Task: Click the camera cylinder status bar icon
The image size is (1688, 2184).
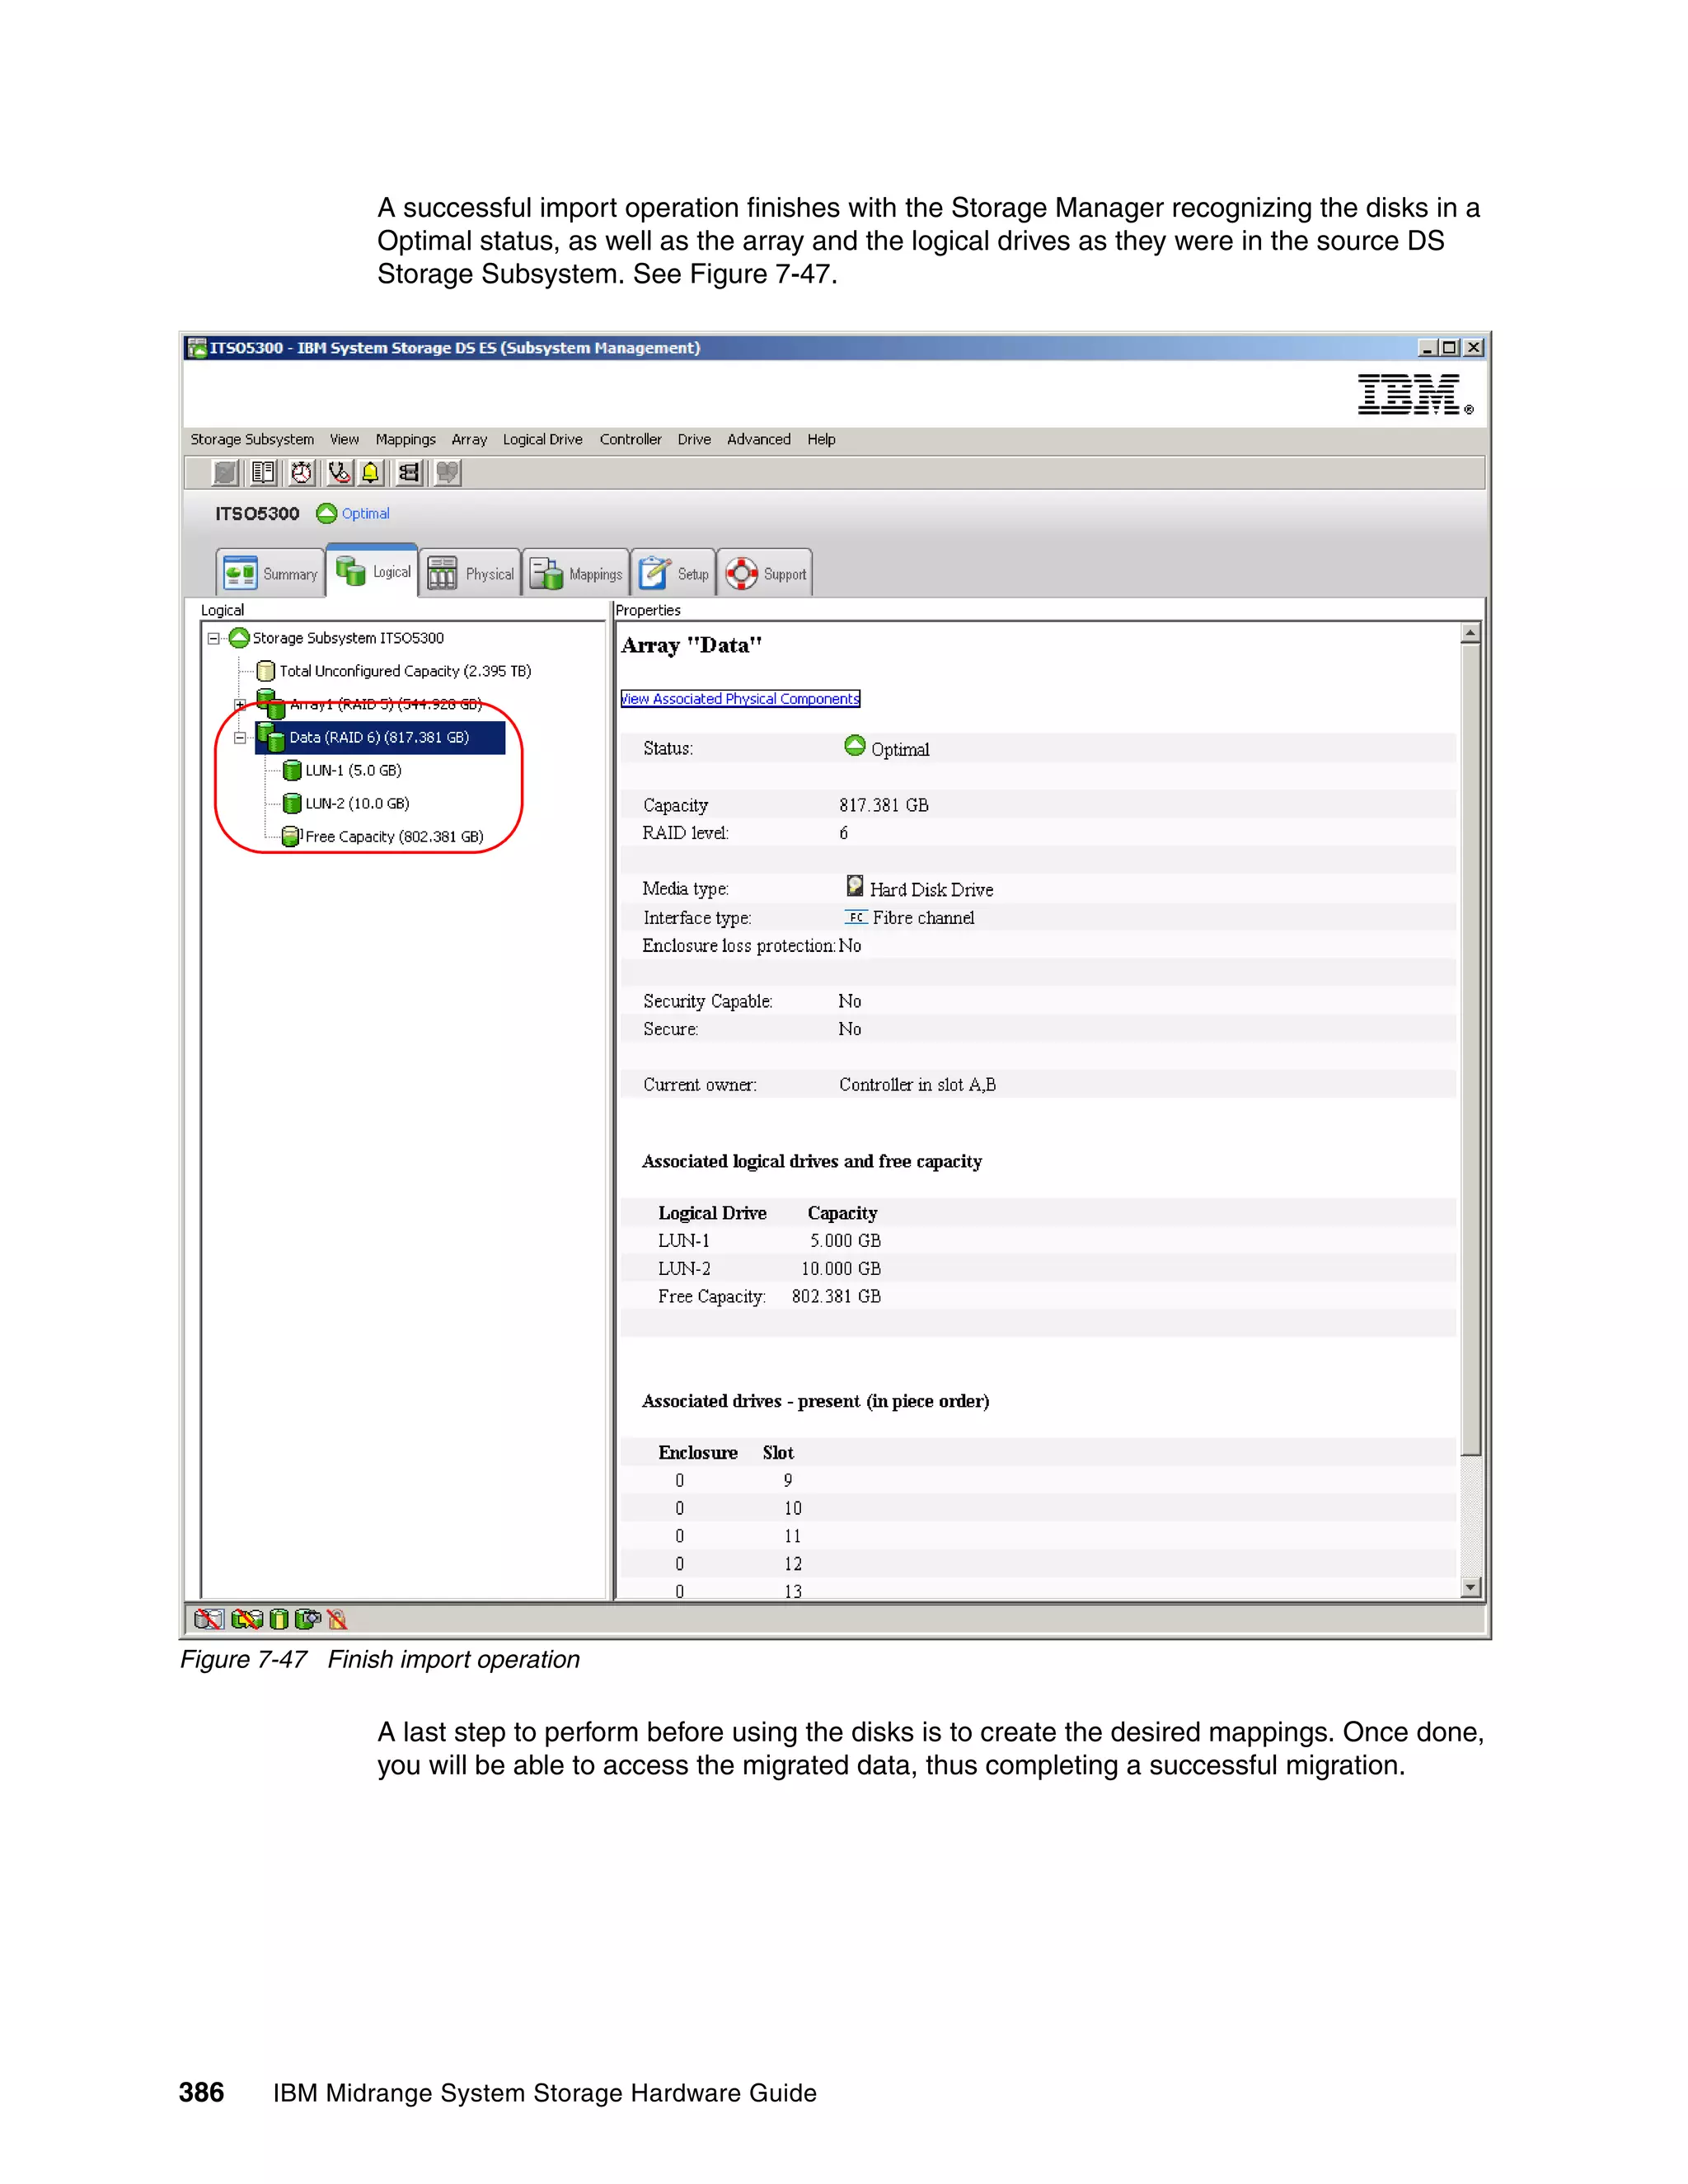Action: click(x=308, y=1619)
